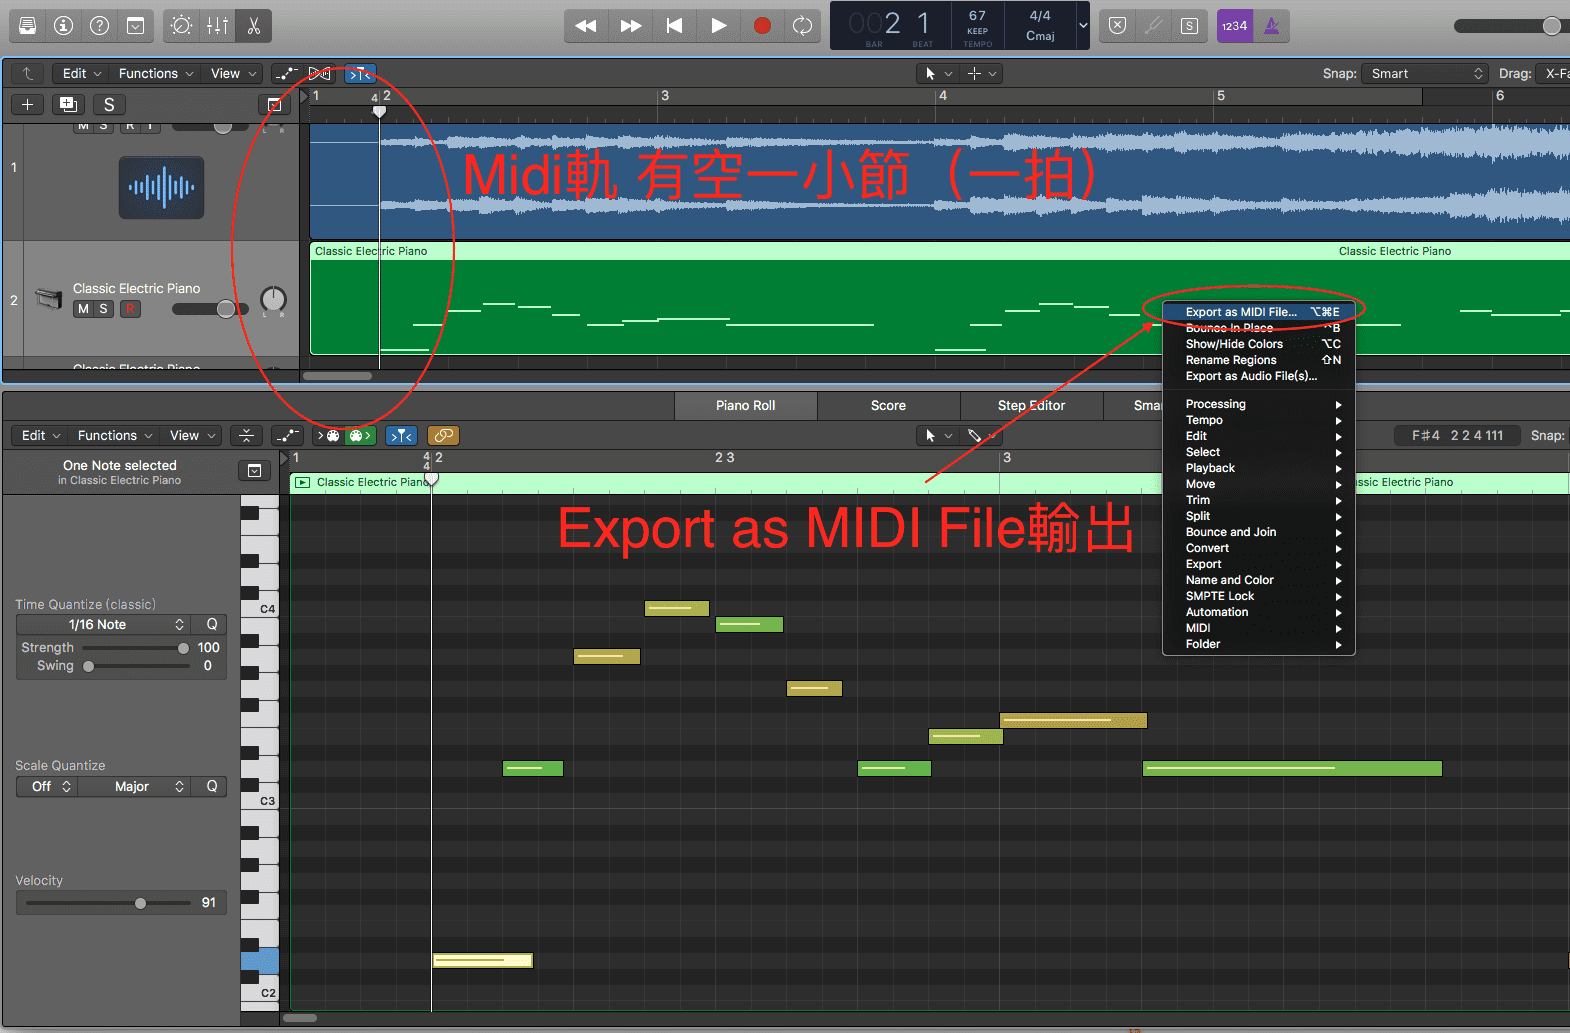This screenshot has height=1033, width=1570.
Task: Mute the Classic Electric Piano track
Action: (83, 309)
